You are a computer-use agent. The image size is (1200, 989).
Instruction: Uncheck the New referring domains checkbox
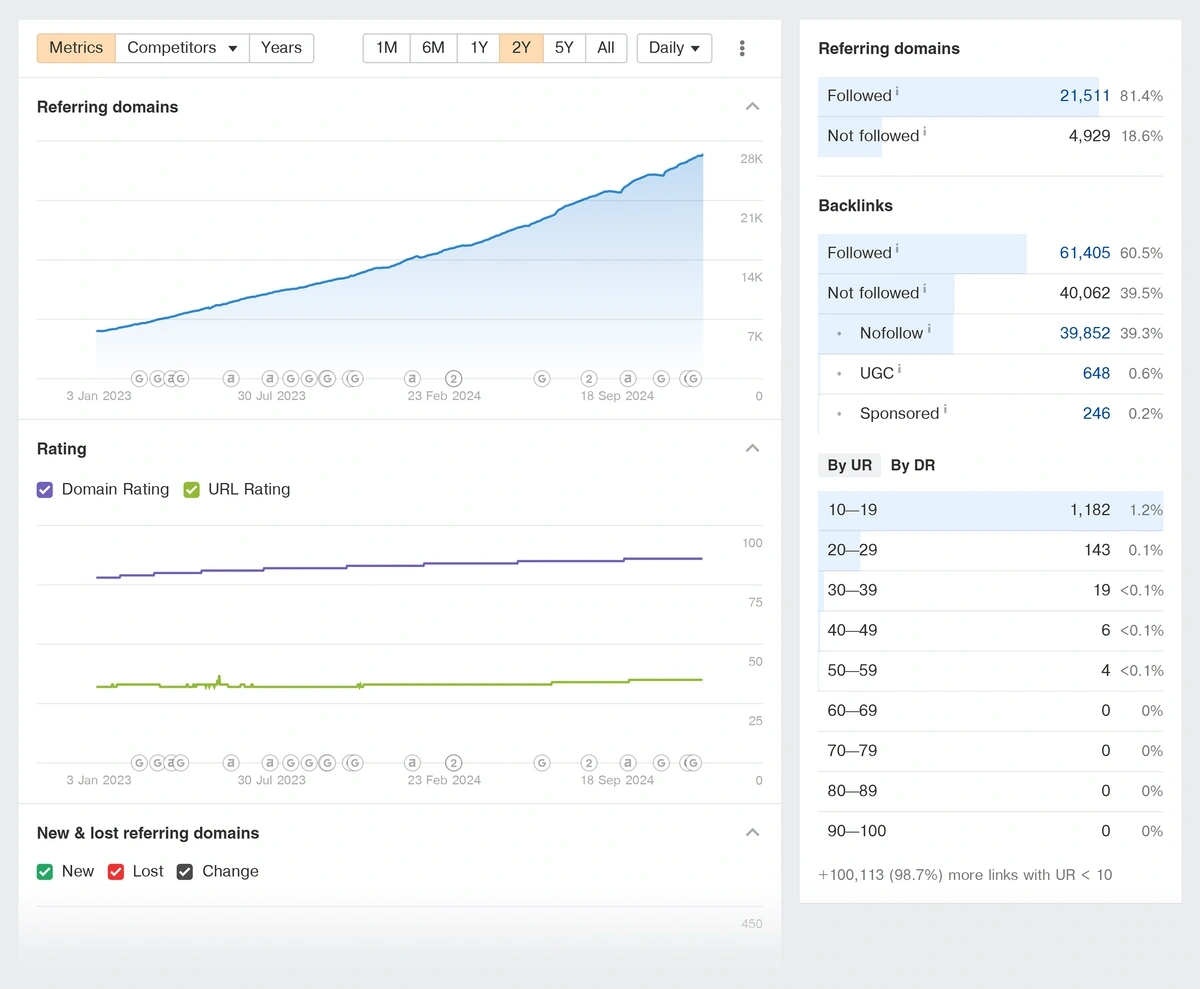tap(45, 872)
